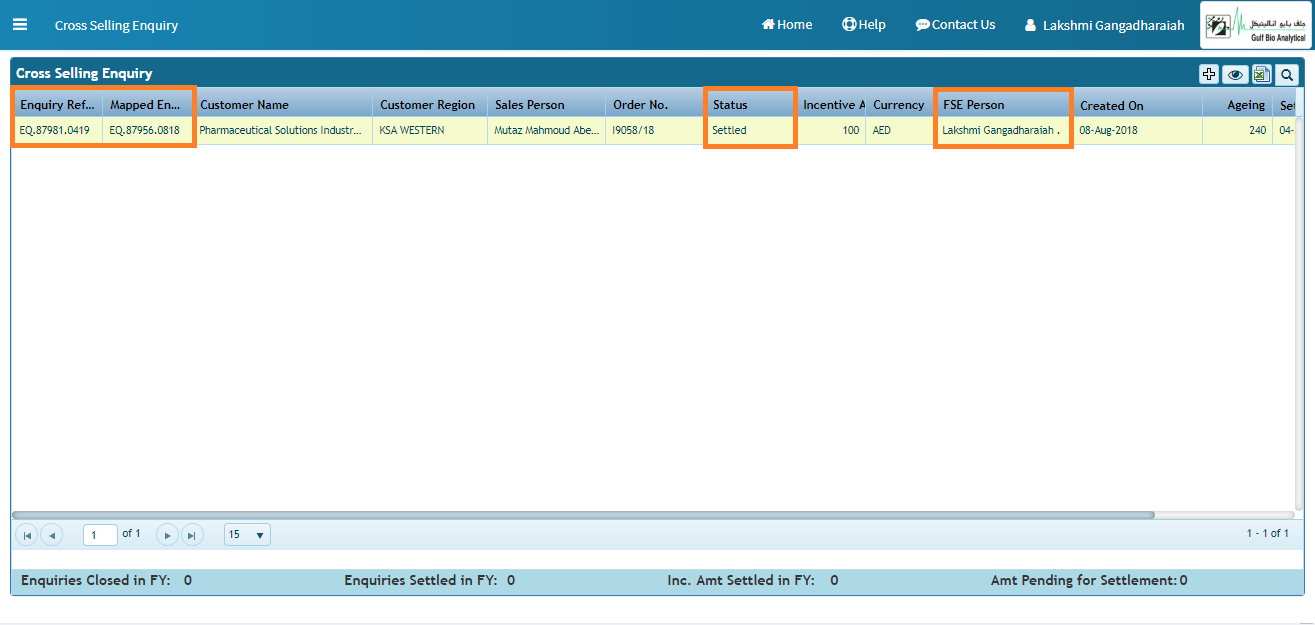The image size is (1315, 625).
Task: Sort by Customer Region column header
Action: tap(430, 105)
